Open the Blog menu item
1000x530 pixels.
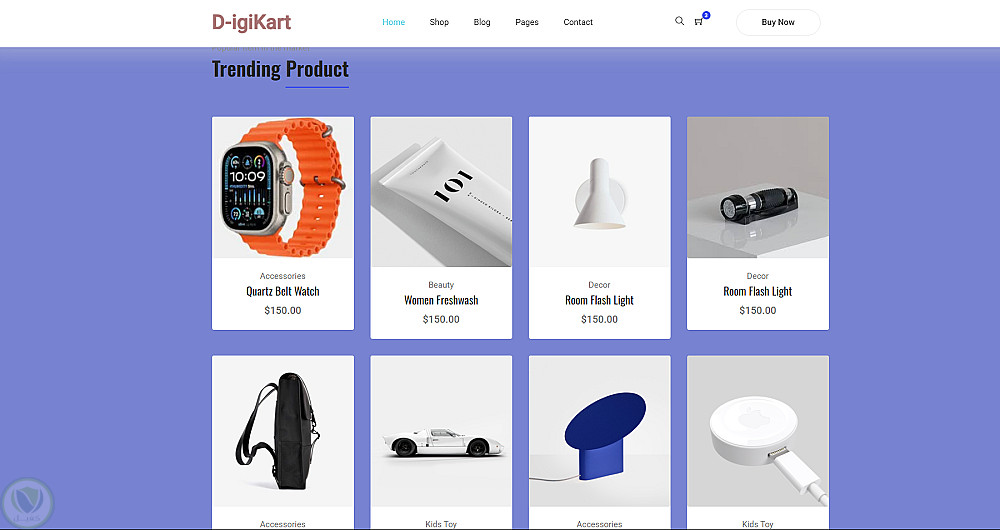pos(482,22)
